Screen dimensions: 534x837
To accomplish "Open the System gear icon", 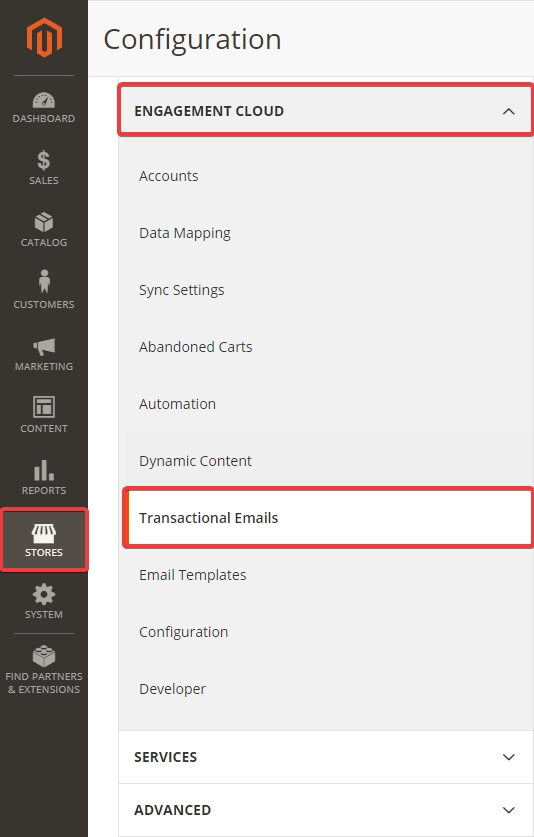I will pyautogui.click(x=44, y=595).
